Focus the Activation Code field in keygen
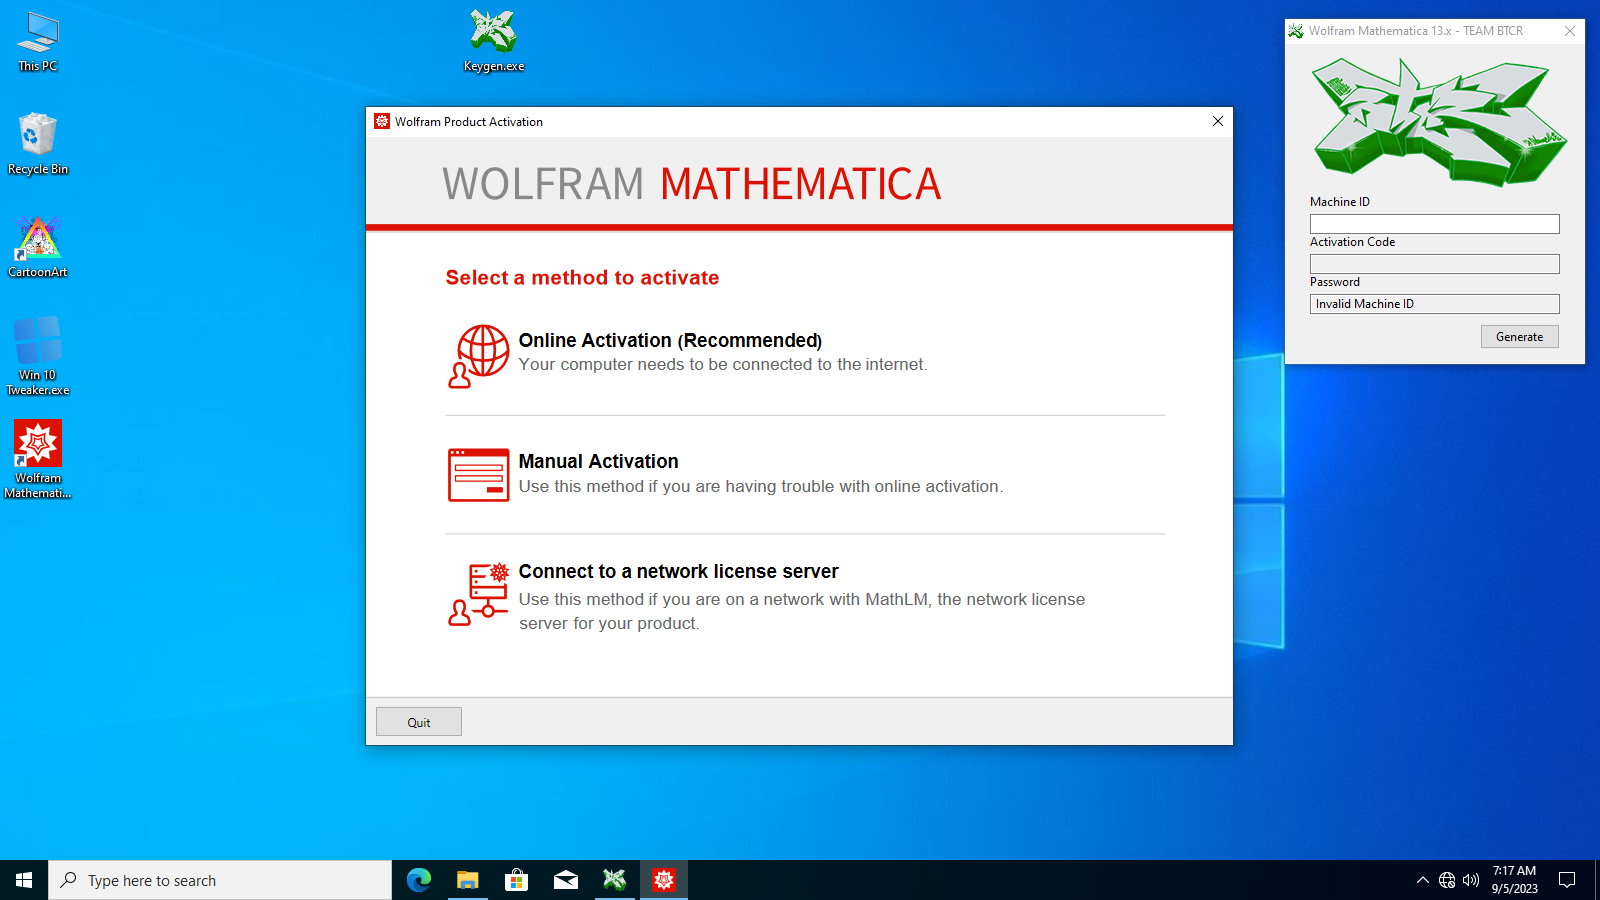Image resolution: width=1600 pixels, height=900 pixels. (1434, 264)
